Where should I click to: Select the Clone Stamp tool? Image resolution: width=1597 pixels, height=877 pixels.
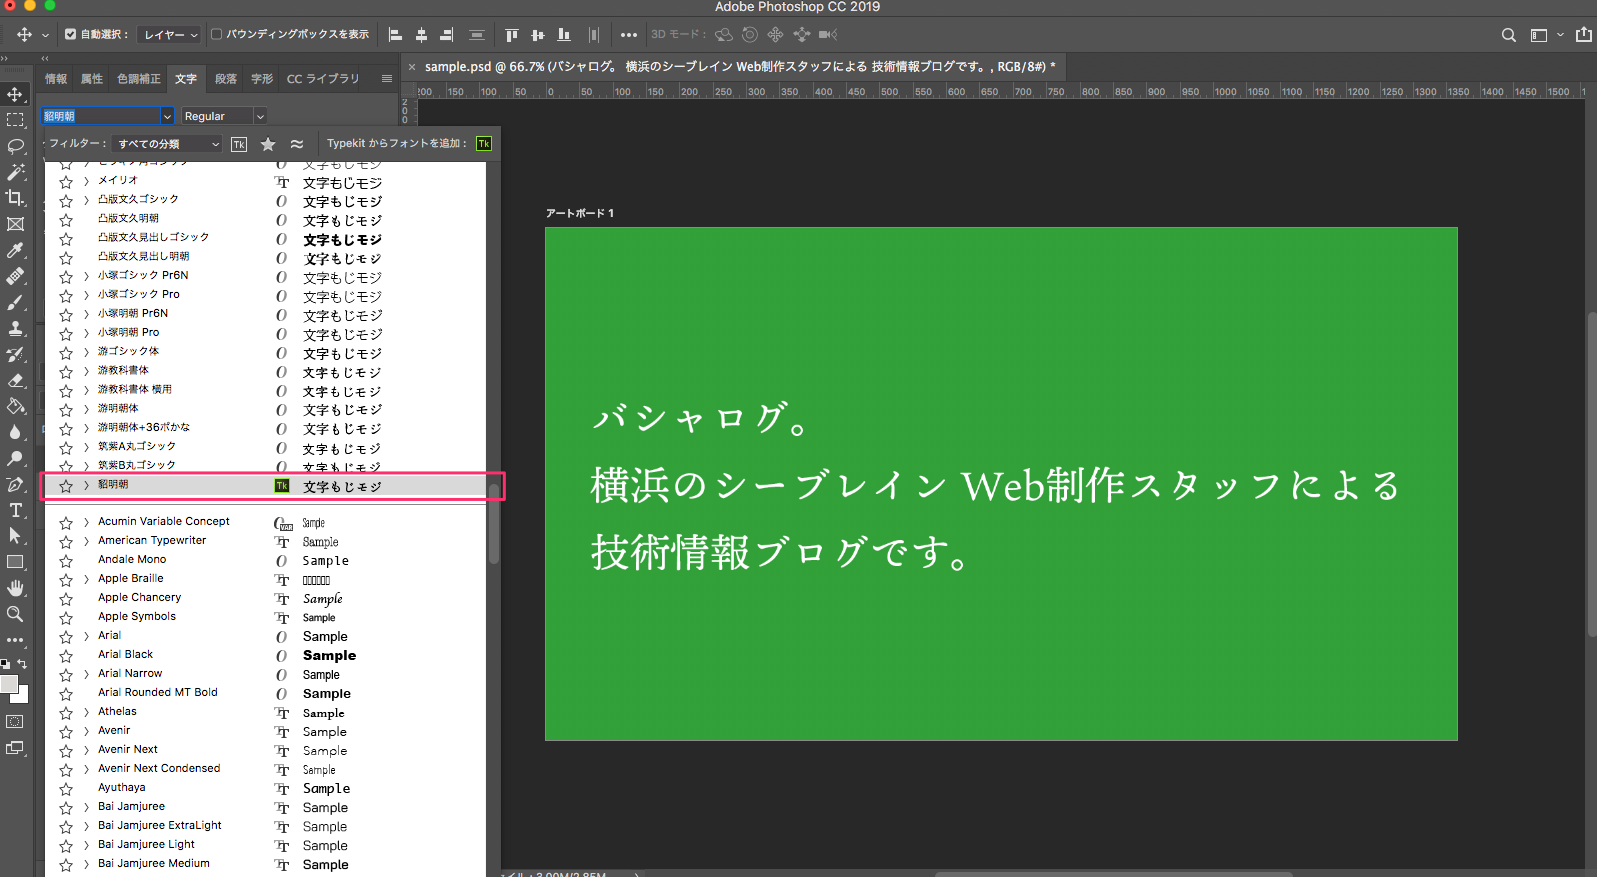[x=15, y=328]
